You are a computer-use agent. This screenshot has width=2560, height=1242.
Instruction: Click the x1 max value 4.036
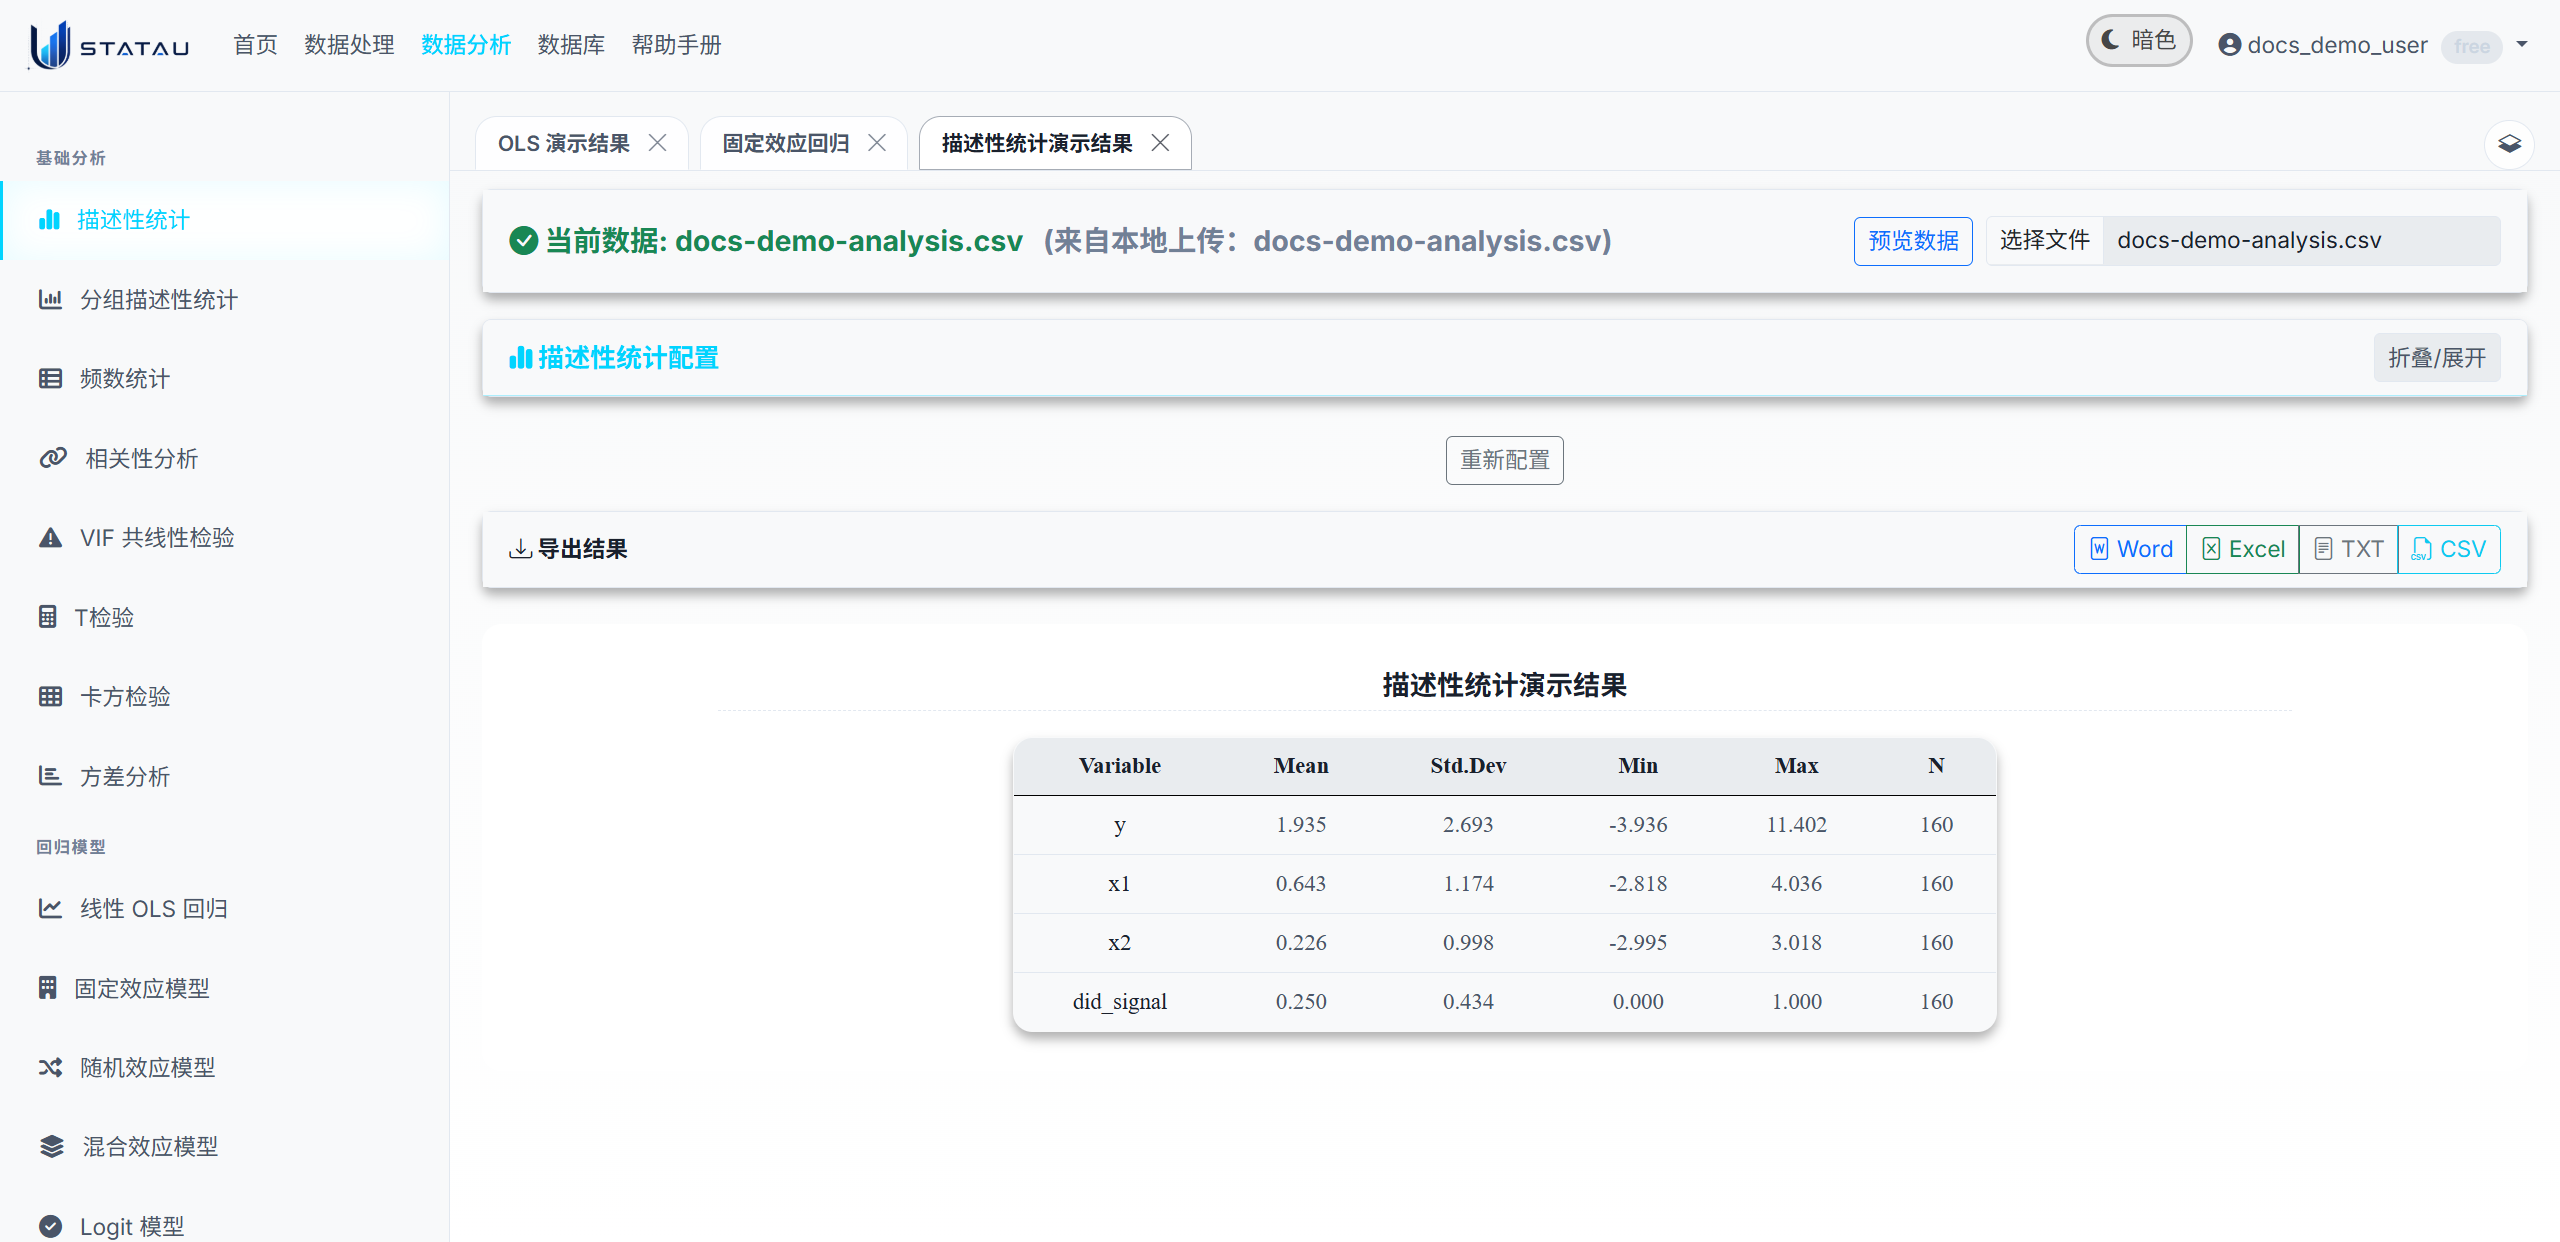1796,884
